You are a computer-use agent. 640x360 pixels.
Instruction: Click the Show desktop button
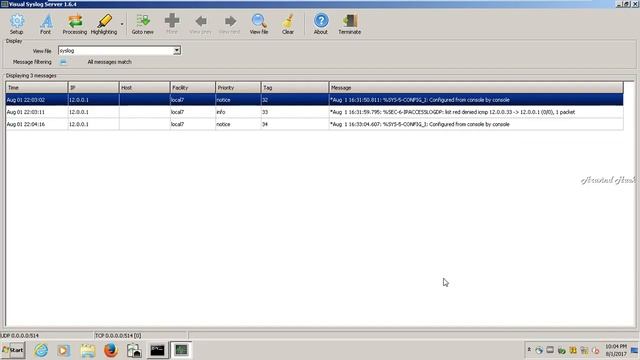(x=635, y=350)
